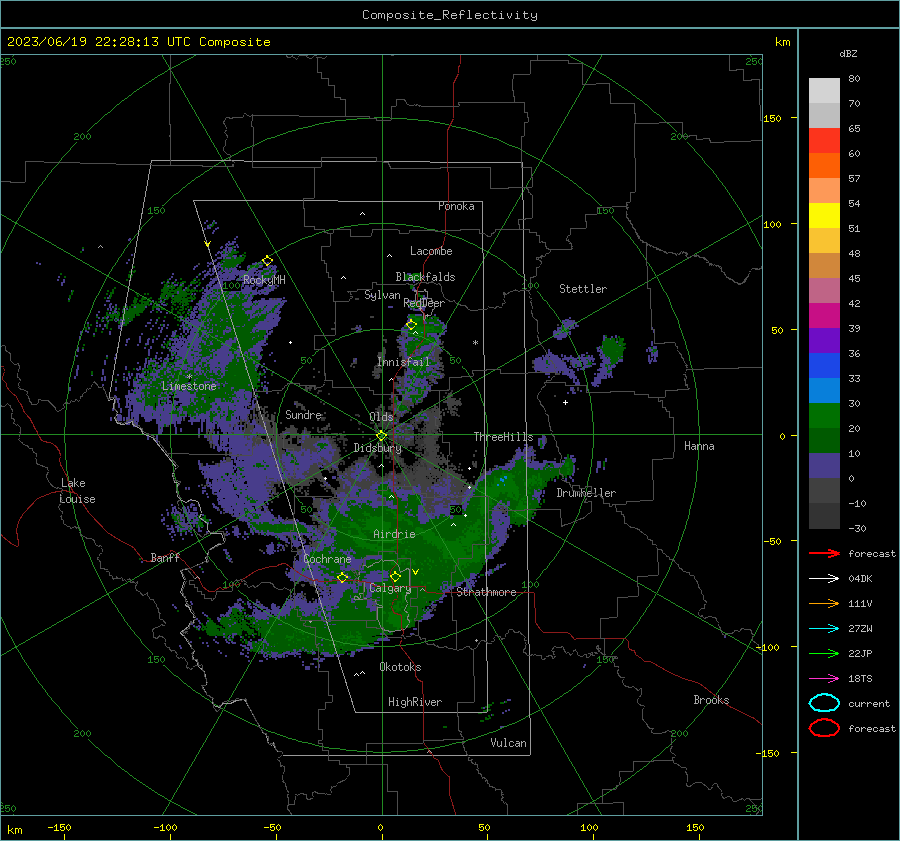This screenshot has width=900, height=841.
Task: Click the RockyMH label
Action: point(264,280)
